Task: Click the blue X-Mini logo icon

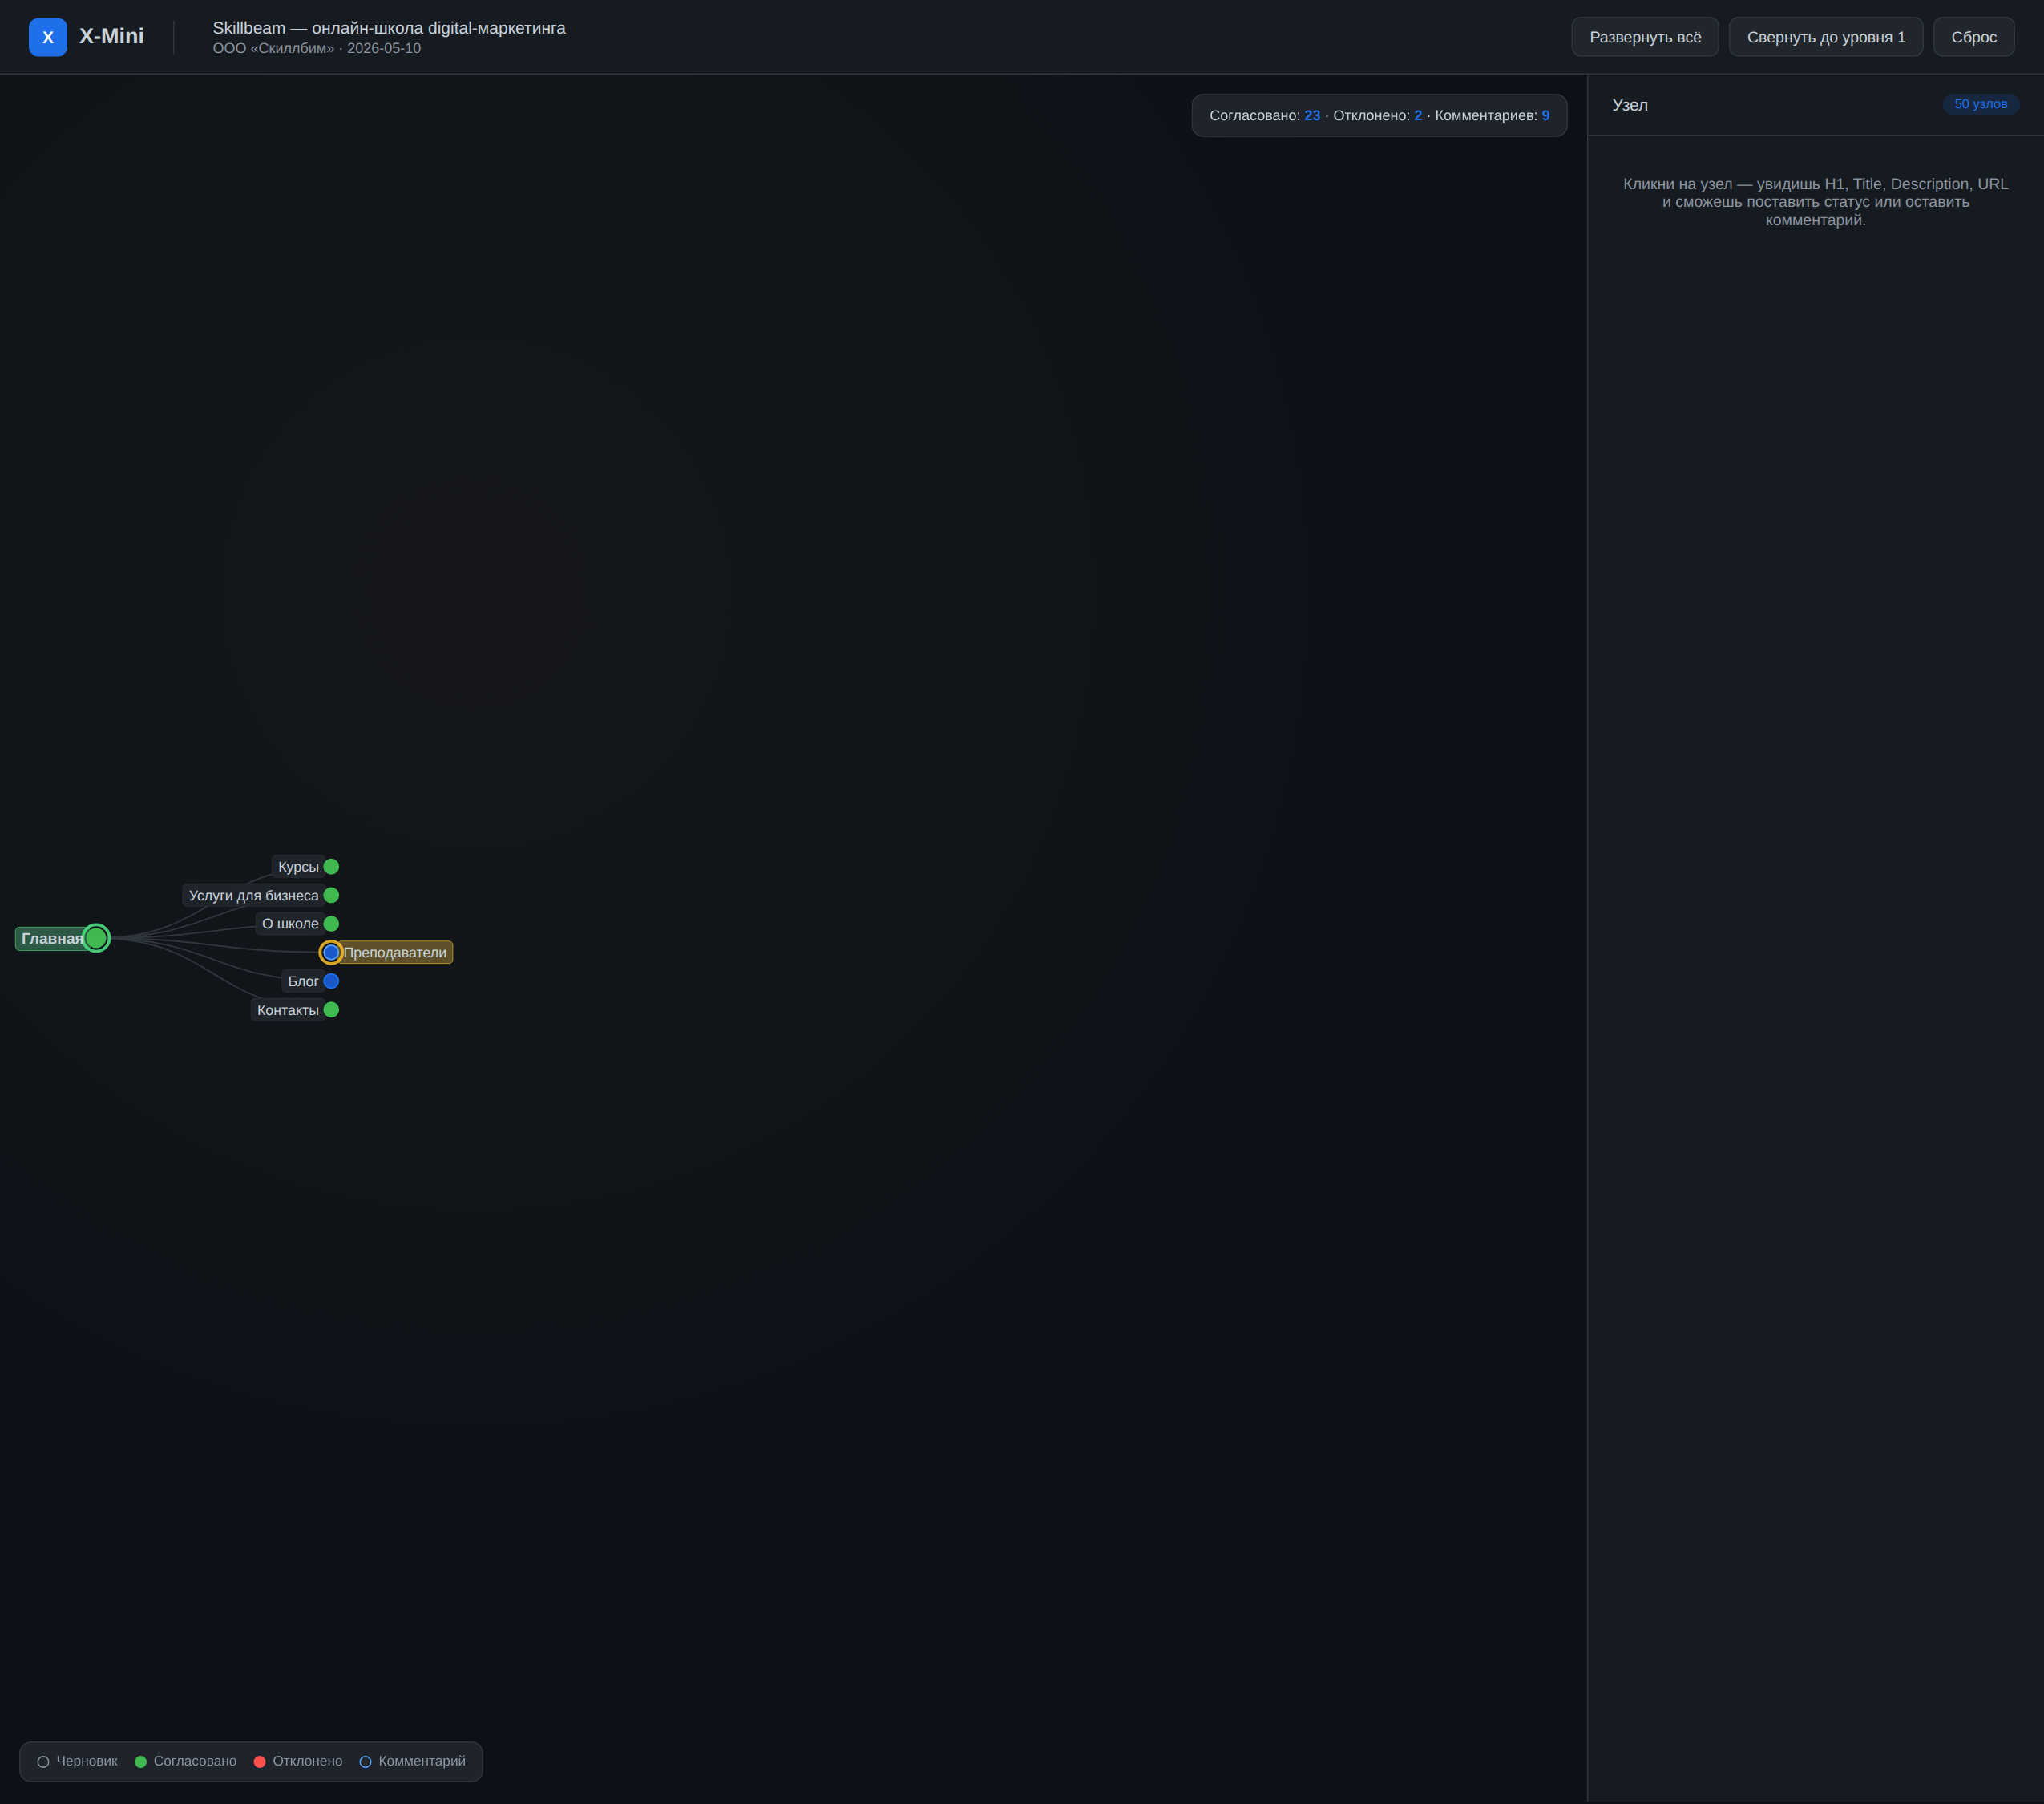Action: [48, 37]
